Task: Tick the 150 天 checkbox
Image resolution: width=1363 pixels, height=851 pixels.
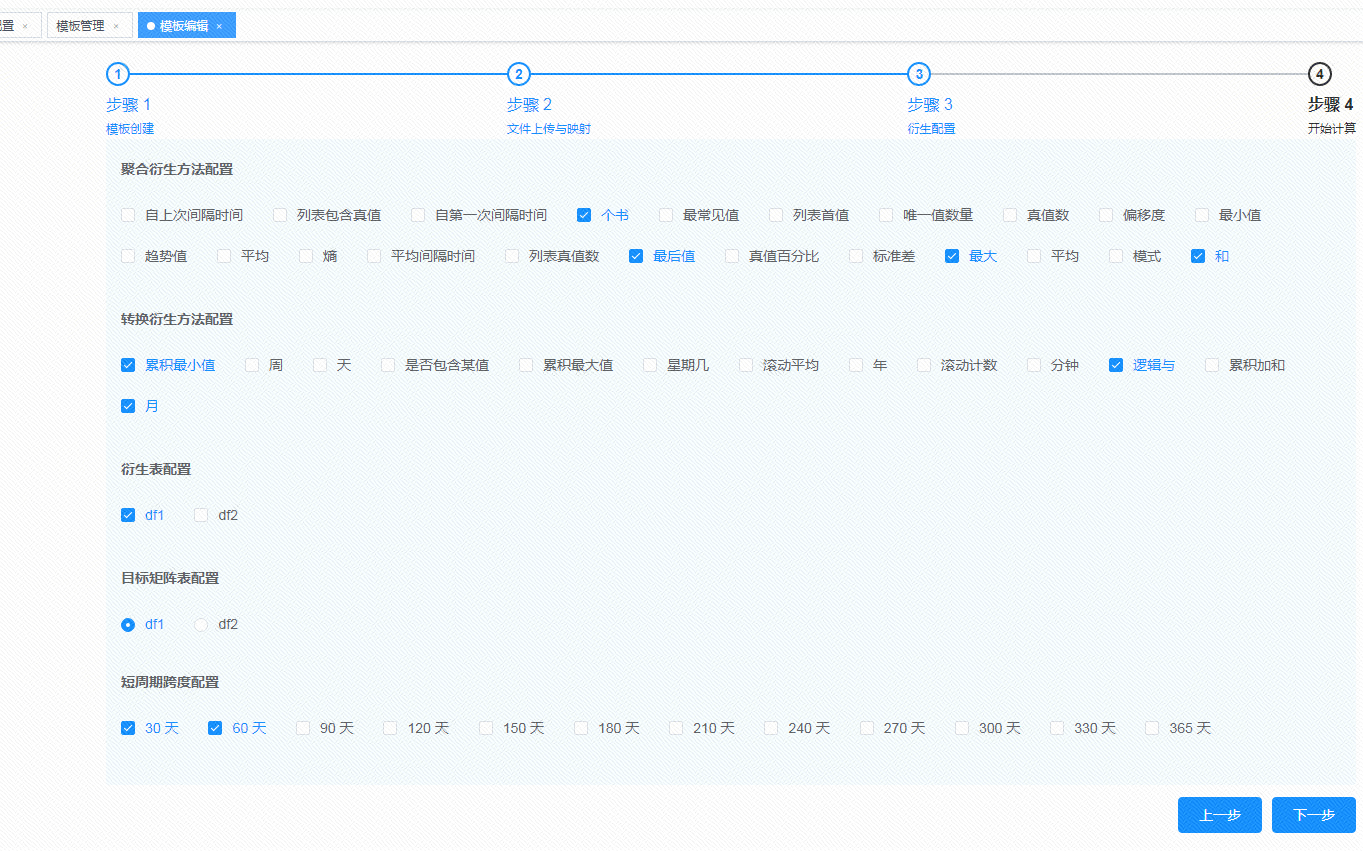Action: pyautogui.click(x=486, y=728)
